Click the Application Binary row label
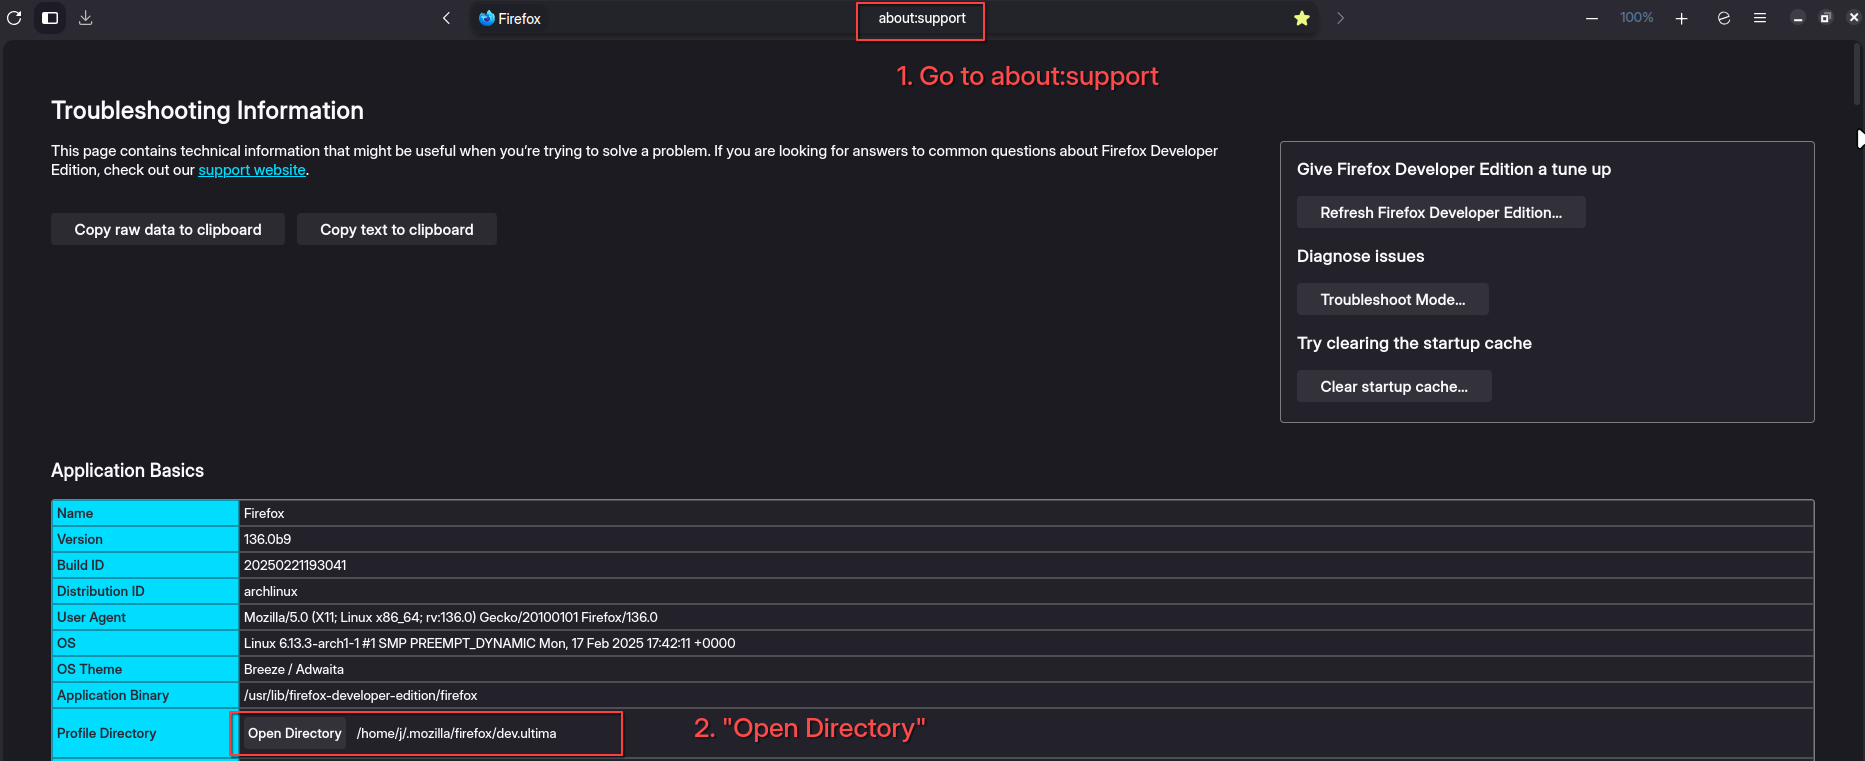The width and height of the screenshot is (1865, 761). [x=113, y=695]
